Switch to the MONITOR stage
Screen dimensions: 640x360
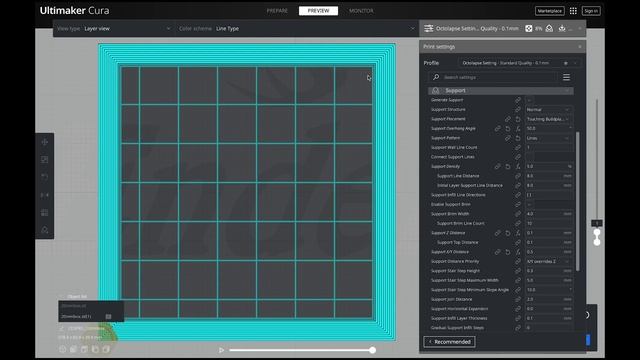coord(361,11)
